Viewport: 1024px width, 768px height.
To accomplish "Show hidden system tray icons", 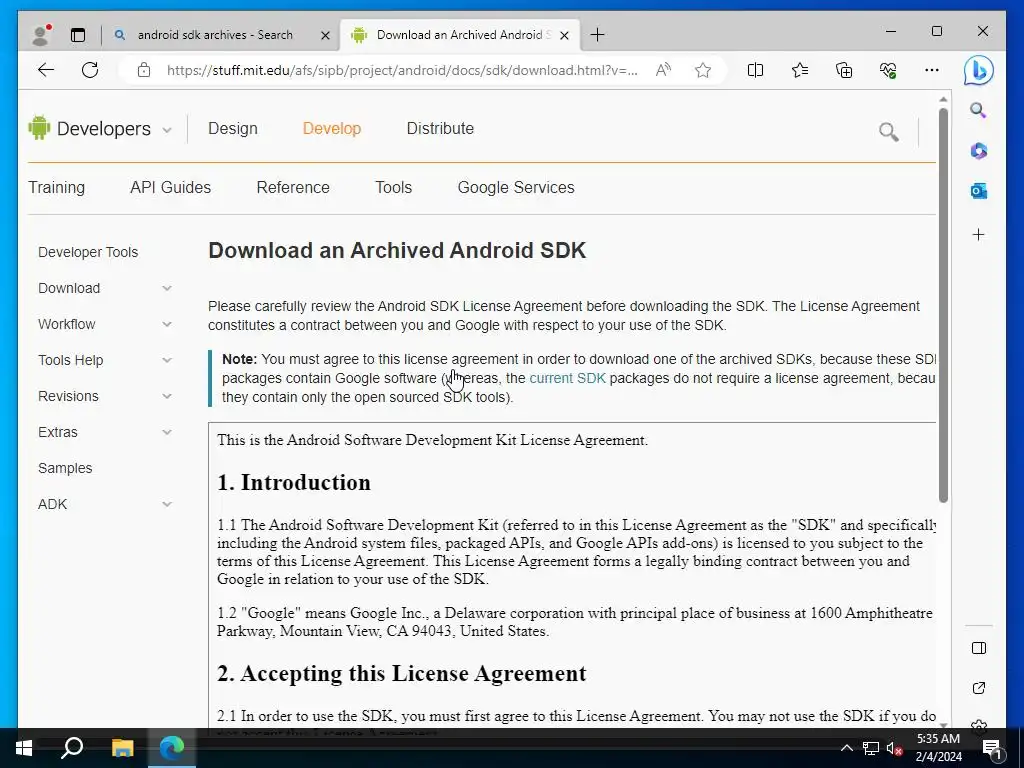I will pyautogui.click(x=846, y=748).
